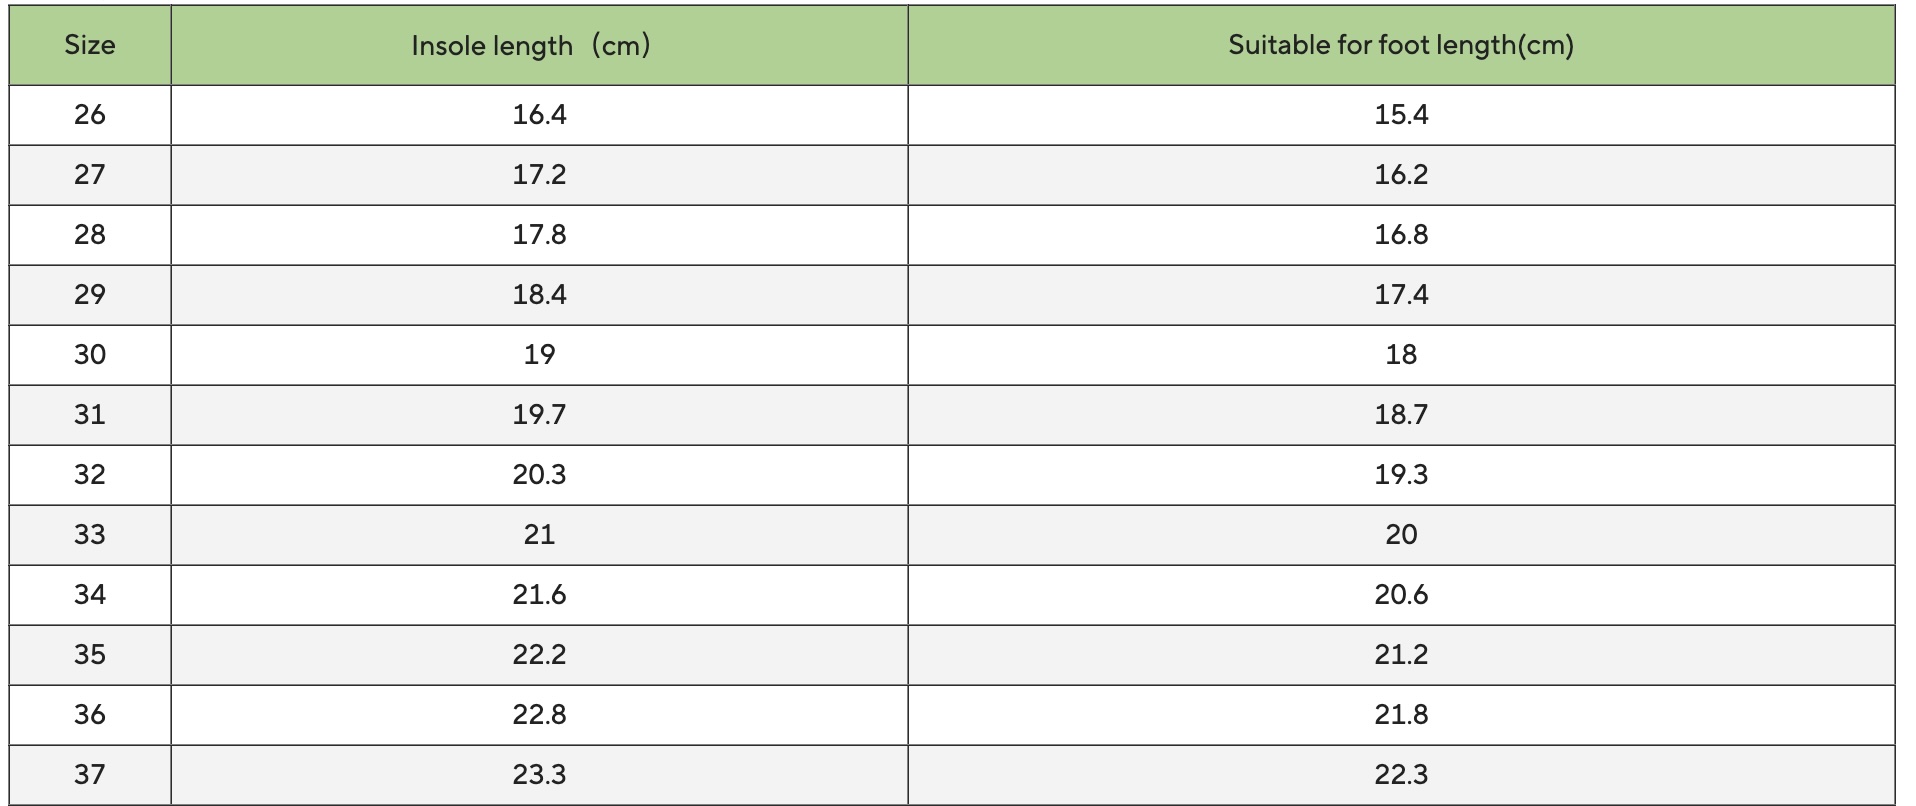Viewport: 1916px width, 806px height.
Task: Select insole length value 21
Action: tap(539, 535)
